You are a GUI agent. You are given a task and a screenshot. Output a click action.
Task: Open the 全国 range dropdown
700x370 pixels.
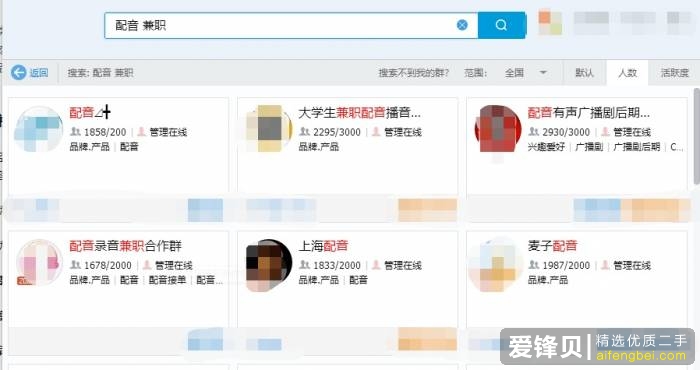526,72
